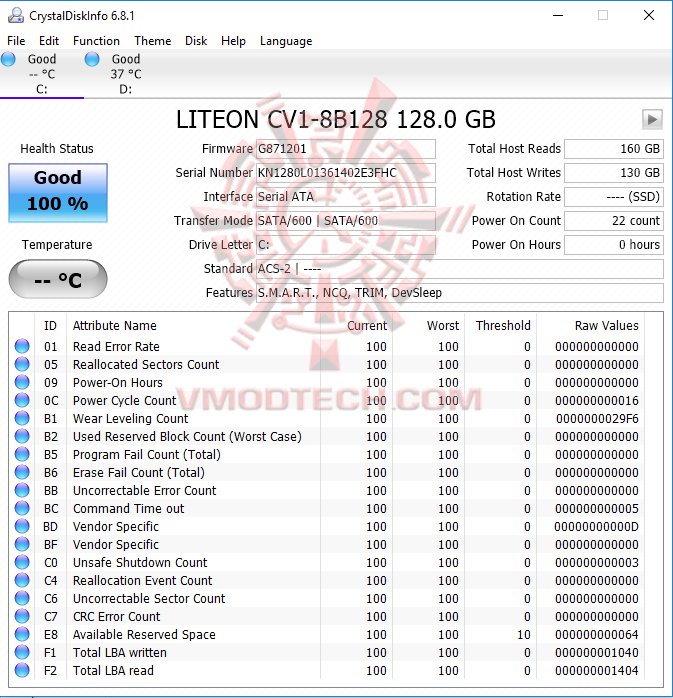Screen dimensions: 673x698
Task: Click the status orb for Erase Fail Count
Action: 22,472
